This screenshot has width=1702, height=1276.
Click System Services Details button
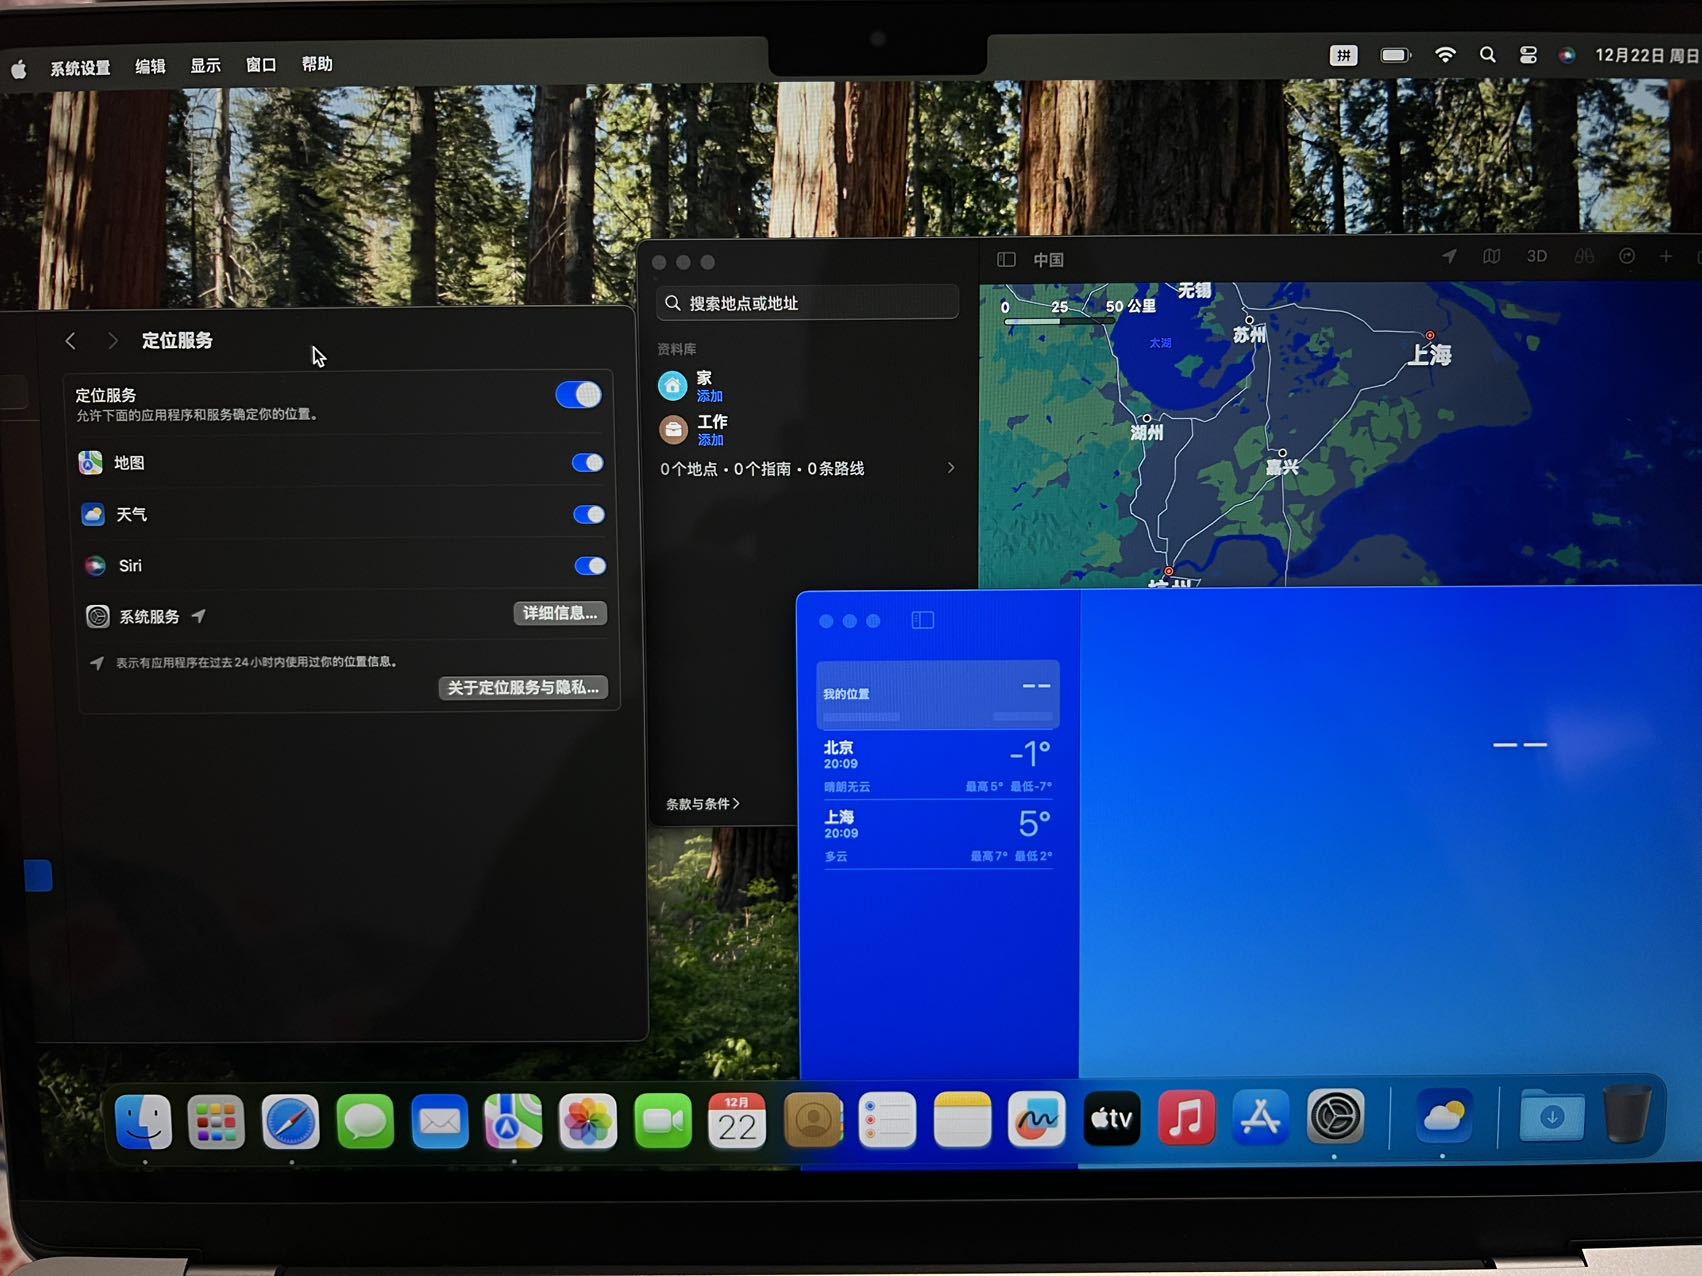560,613
